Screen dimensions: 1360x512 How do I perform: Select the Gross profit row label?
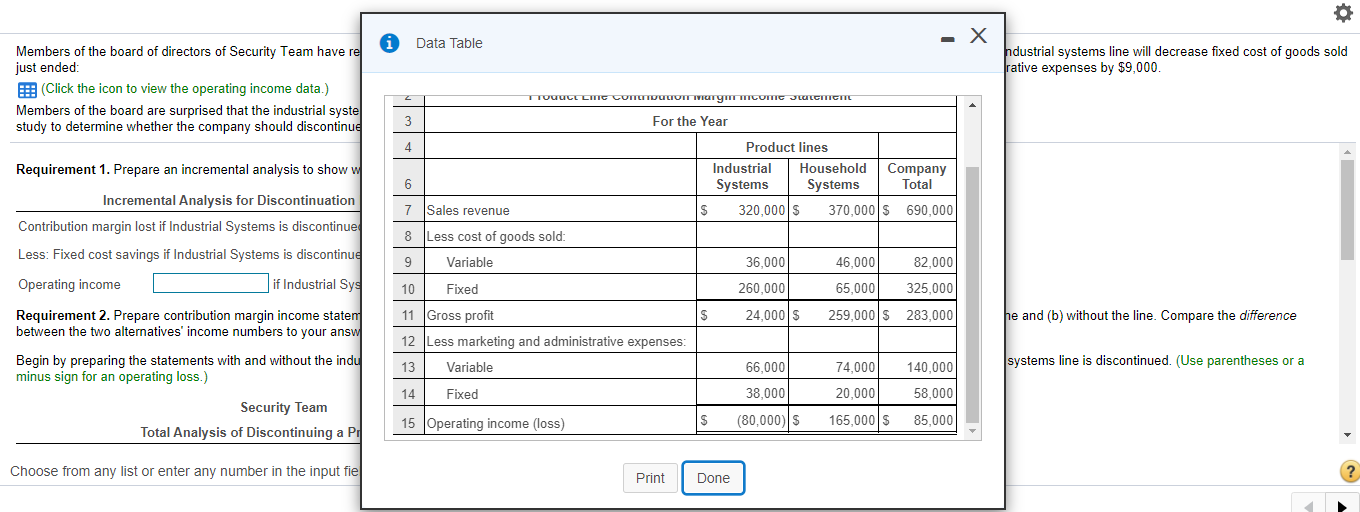click(460, 315)
